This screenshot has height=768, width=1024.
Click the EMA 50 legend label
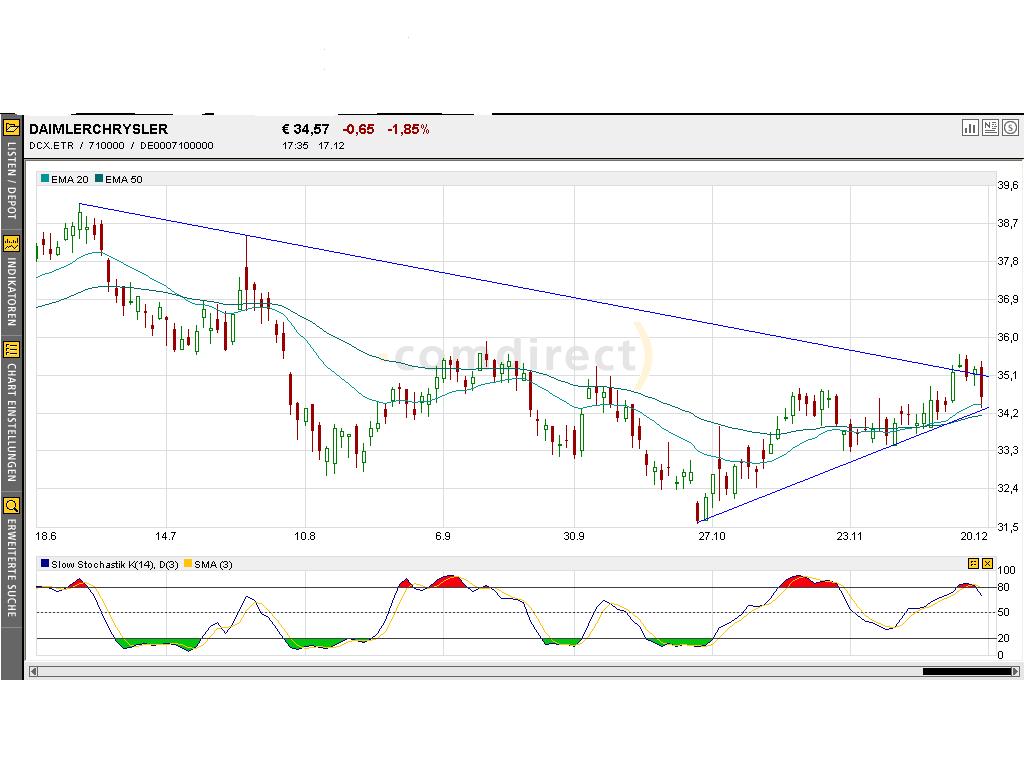pyautogui.click(x=123, y=179)
